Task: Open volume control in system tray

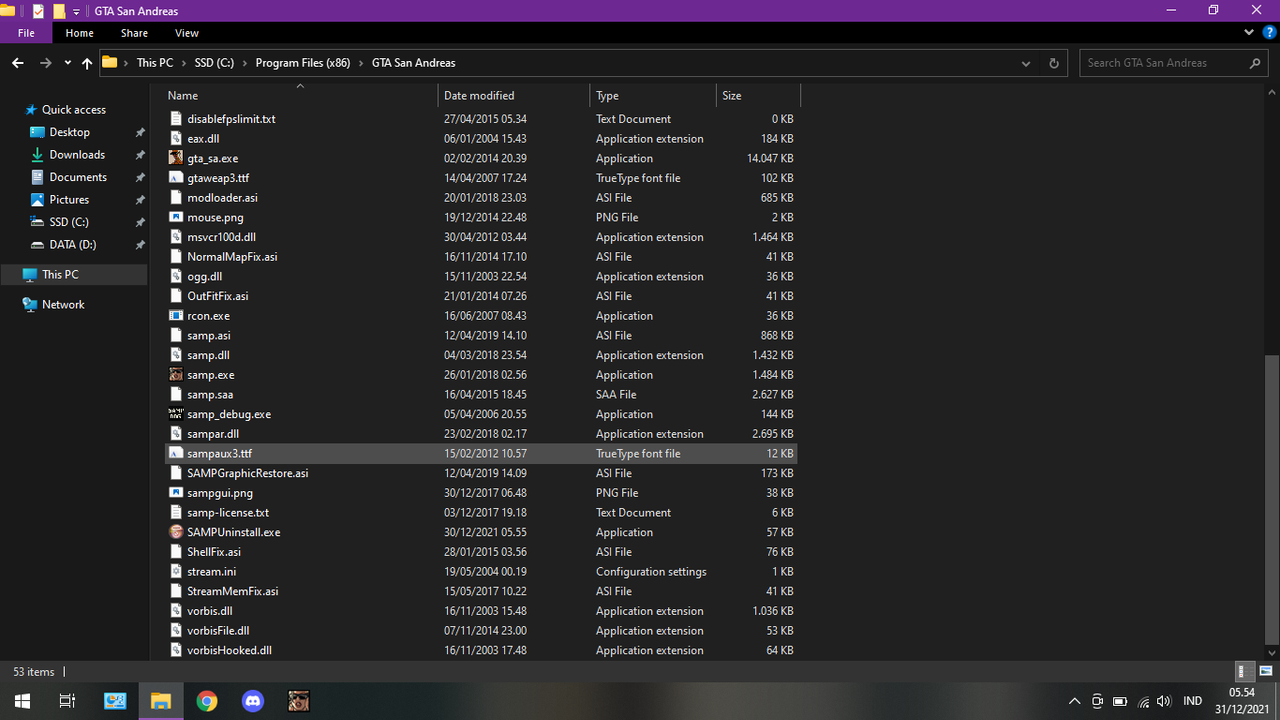Action: 1163,702
